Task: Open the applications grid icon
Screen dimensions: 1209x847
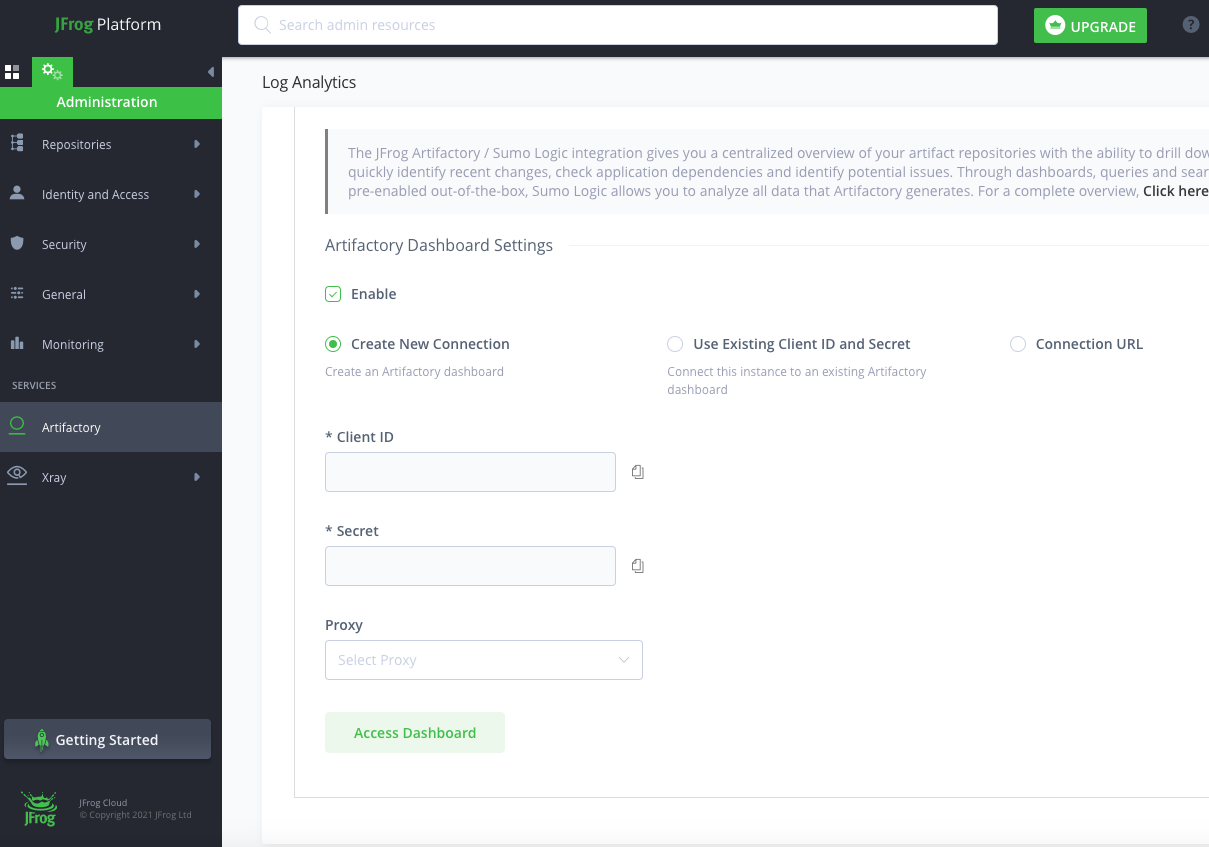Action: (x=13, y=71)
